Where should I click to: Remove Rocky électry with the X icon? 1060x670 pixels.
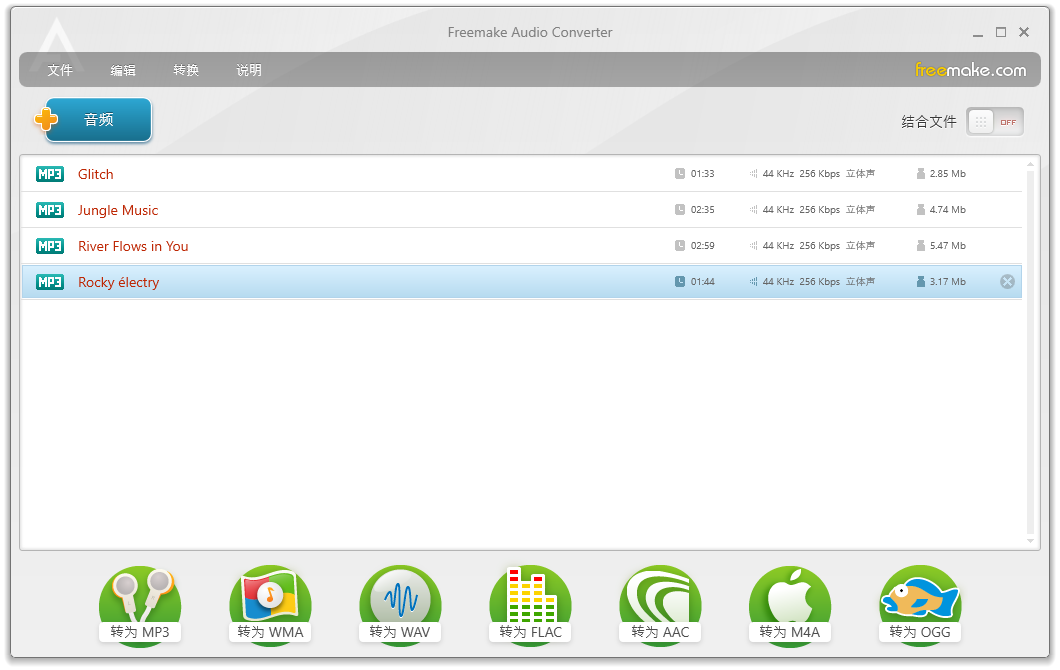(1007, 282)
